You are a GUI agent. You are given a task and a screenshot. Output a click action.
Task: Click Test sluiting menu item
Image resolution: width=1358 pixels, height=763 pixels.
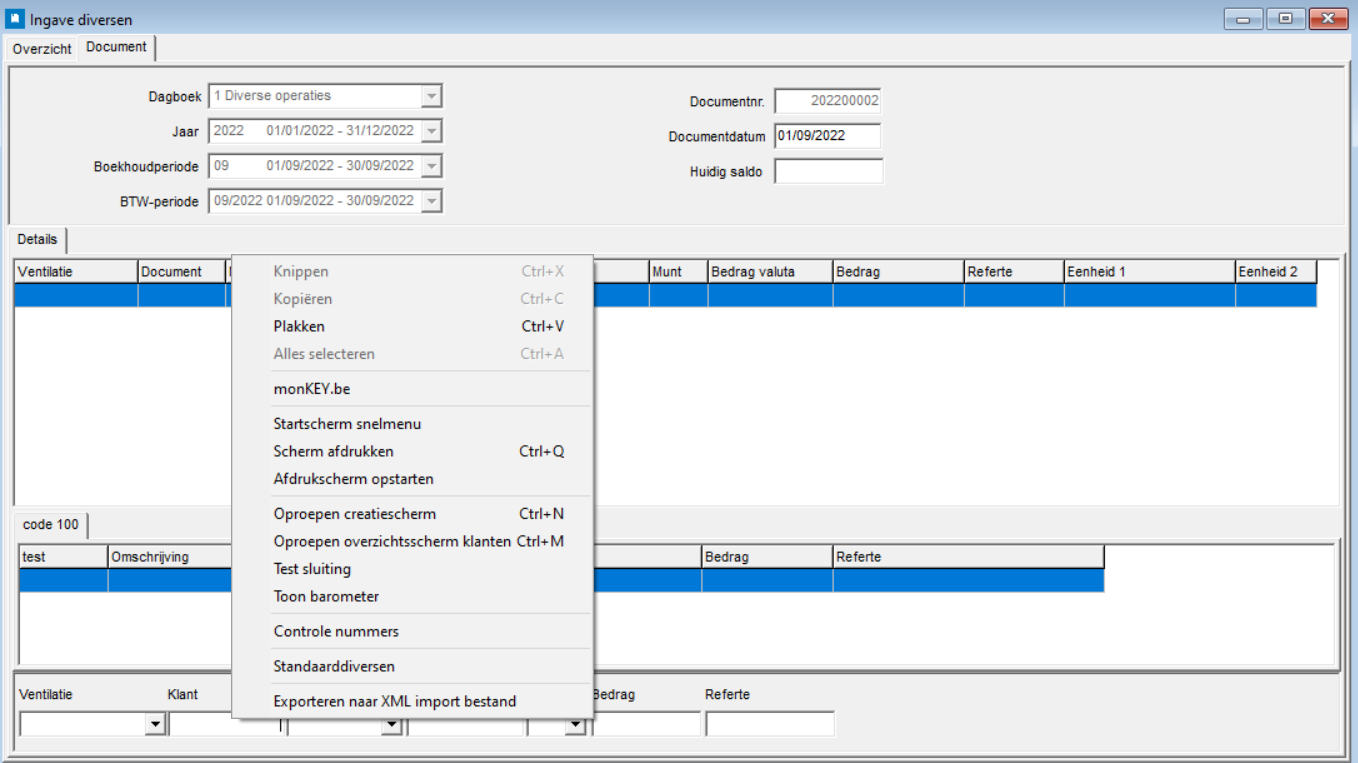412,569
